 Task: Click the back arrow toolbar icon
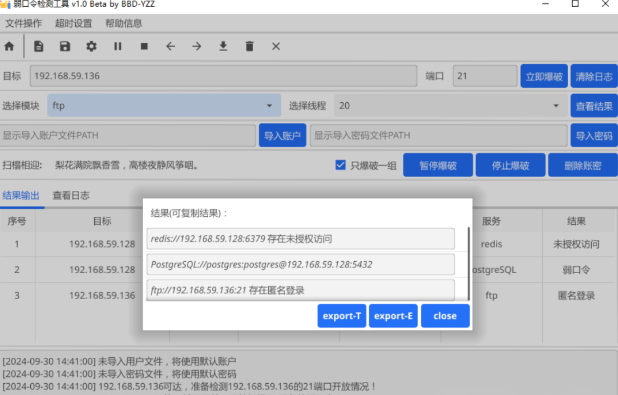coord(170,47)
